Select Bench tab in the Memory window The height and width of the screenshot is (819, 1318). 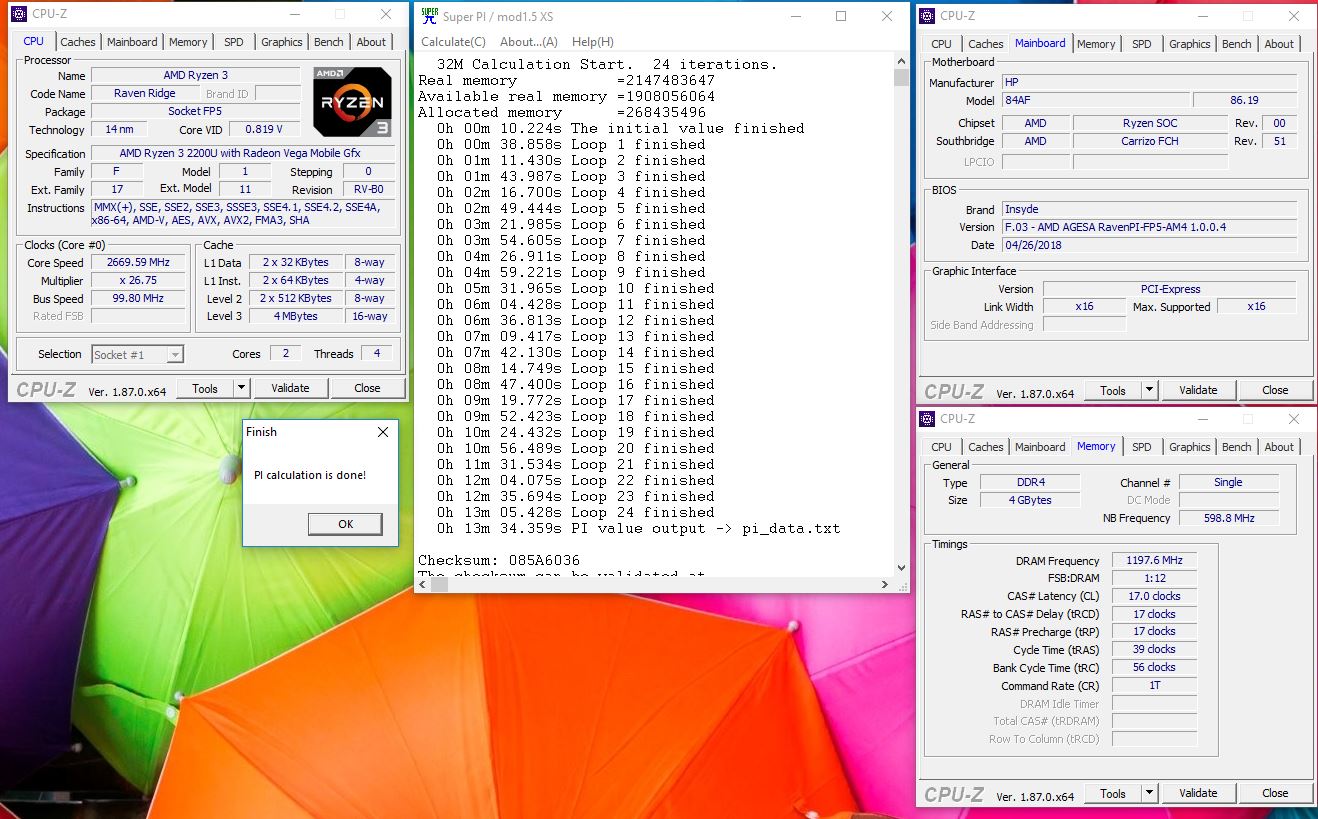click(1237, 447)
